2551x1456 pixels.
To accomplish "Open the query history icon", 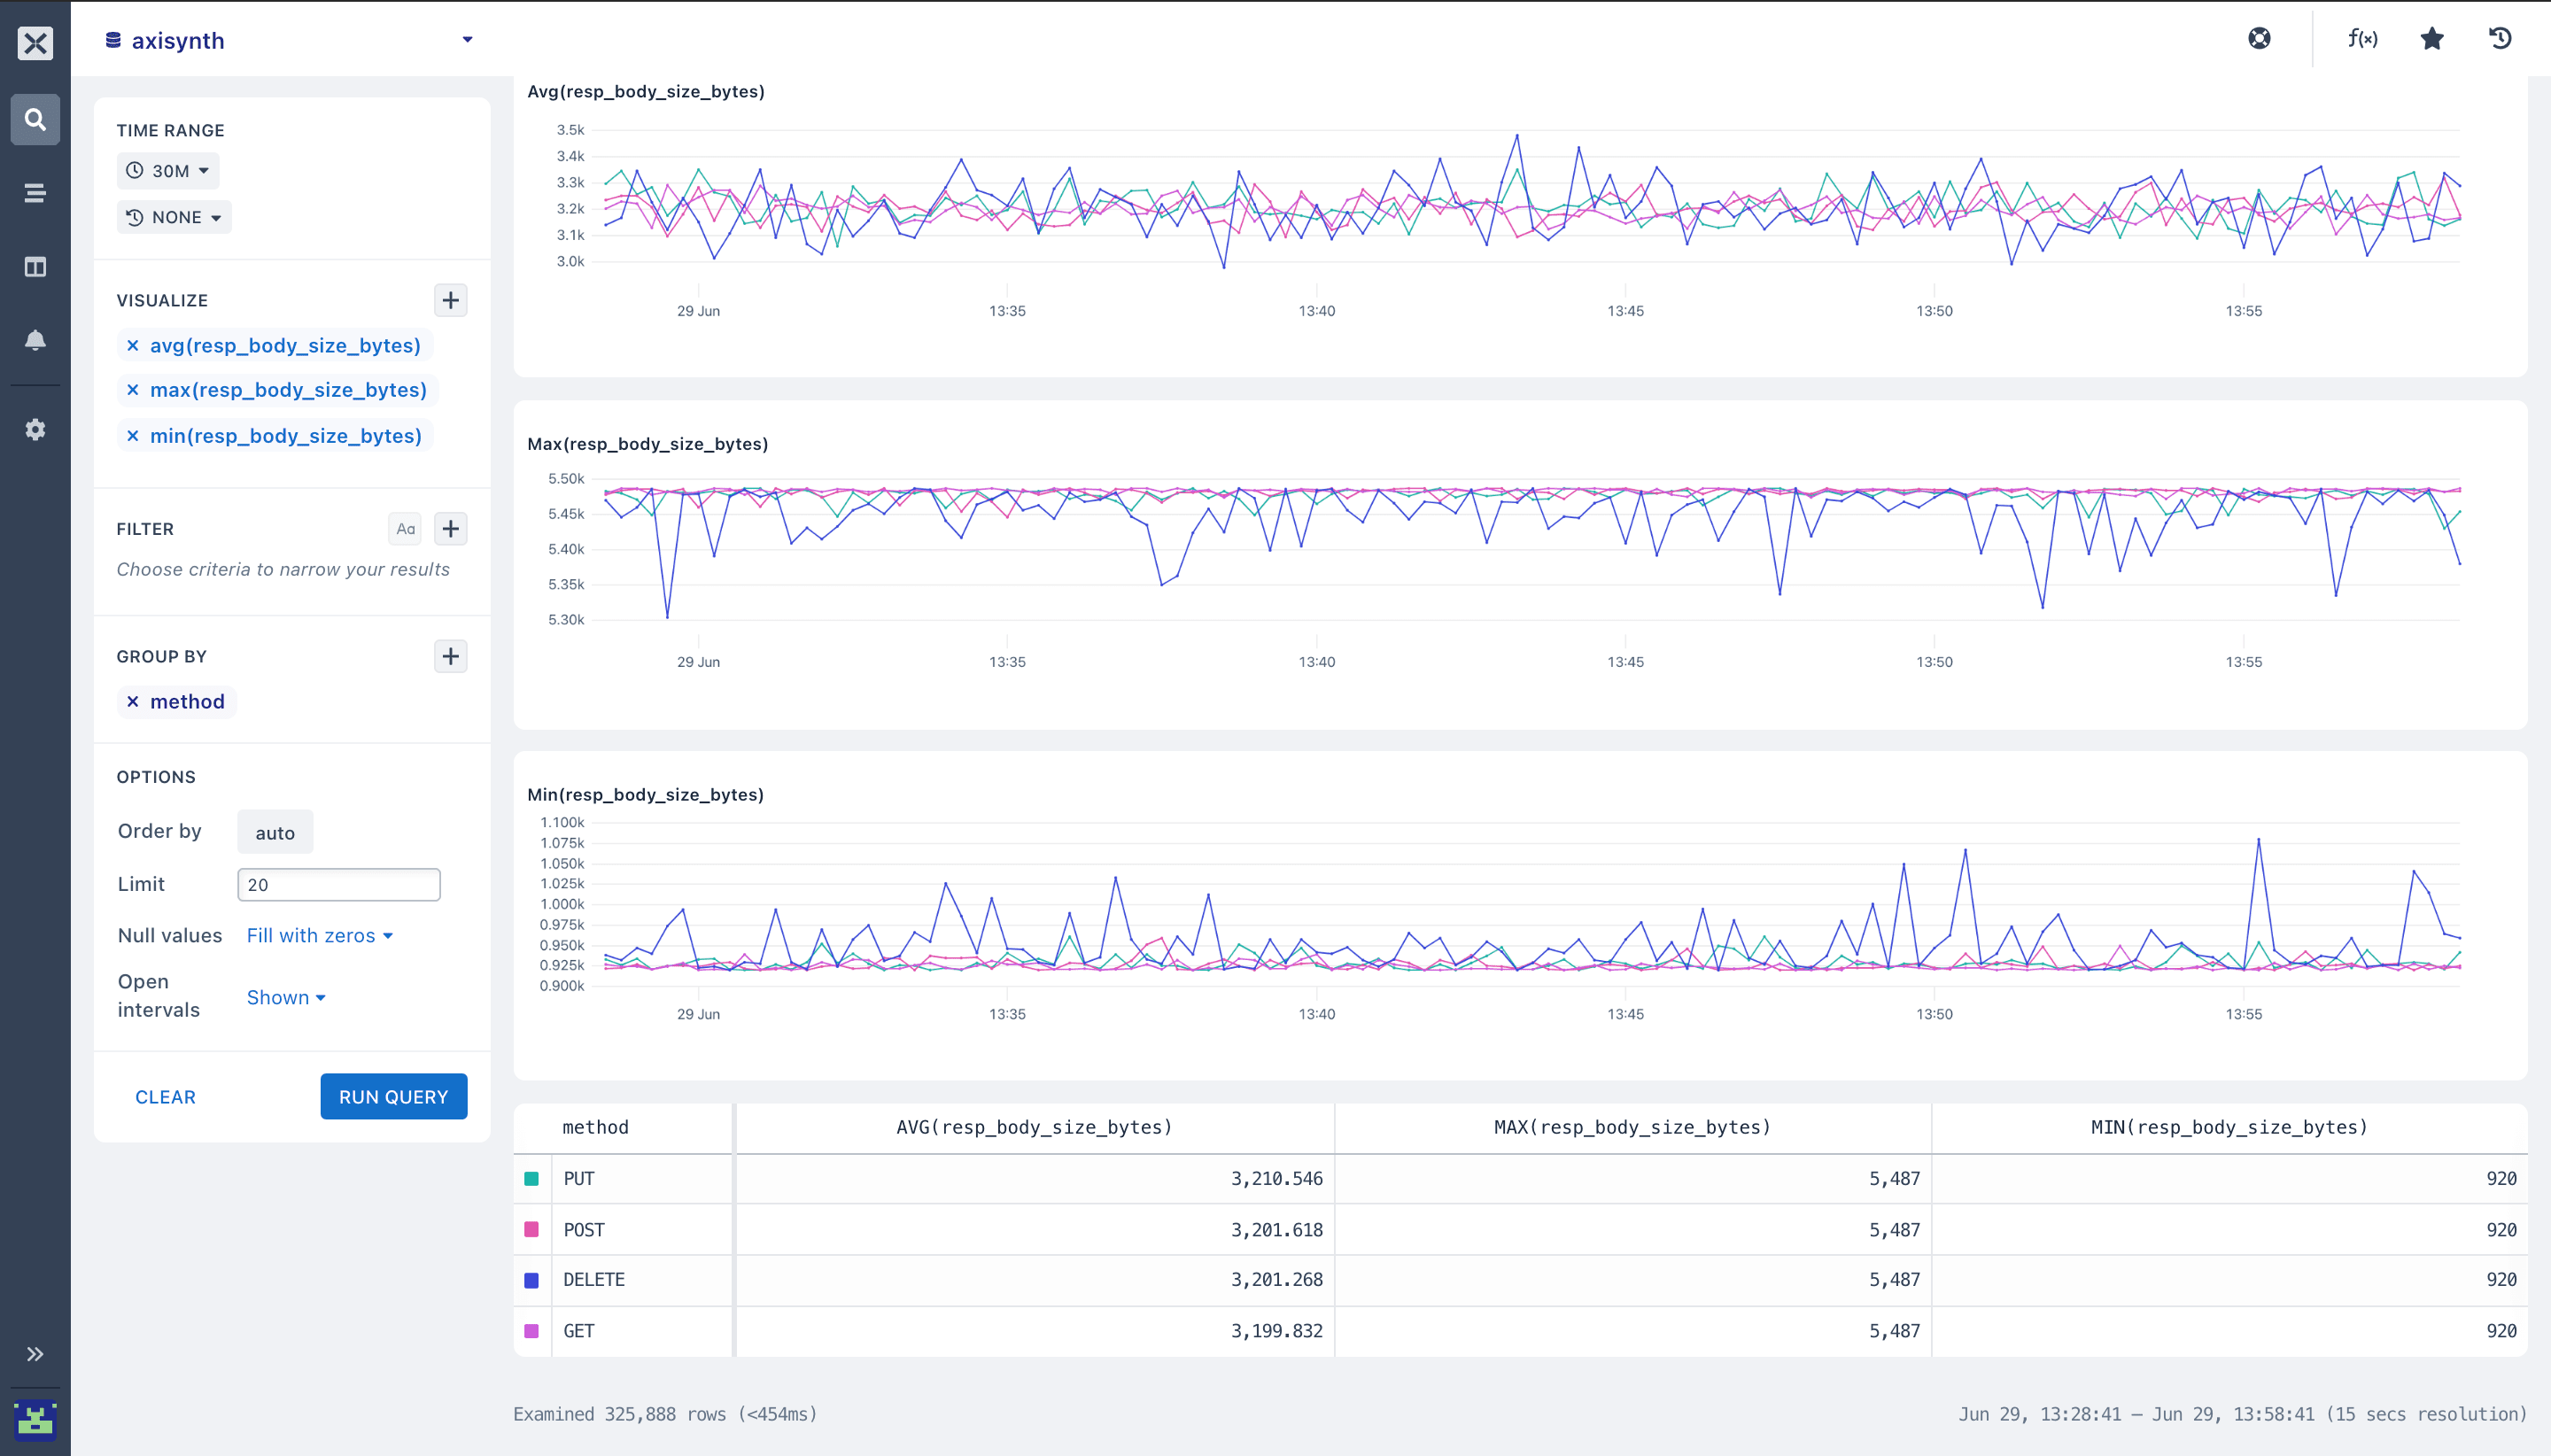I will 2500,39.
